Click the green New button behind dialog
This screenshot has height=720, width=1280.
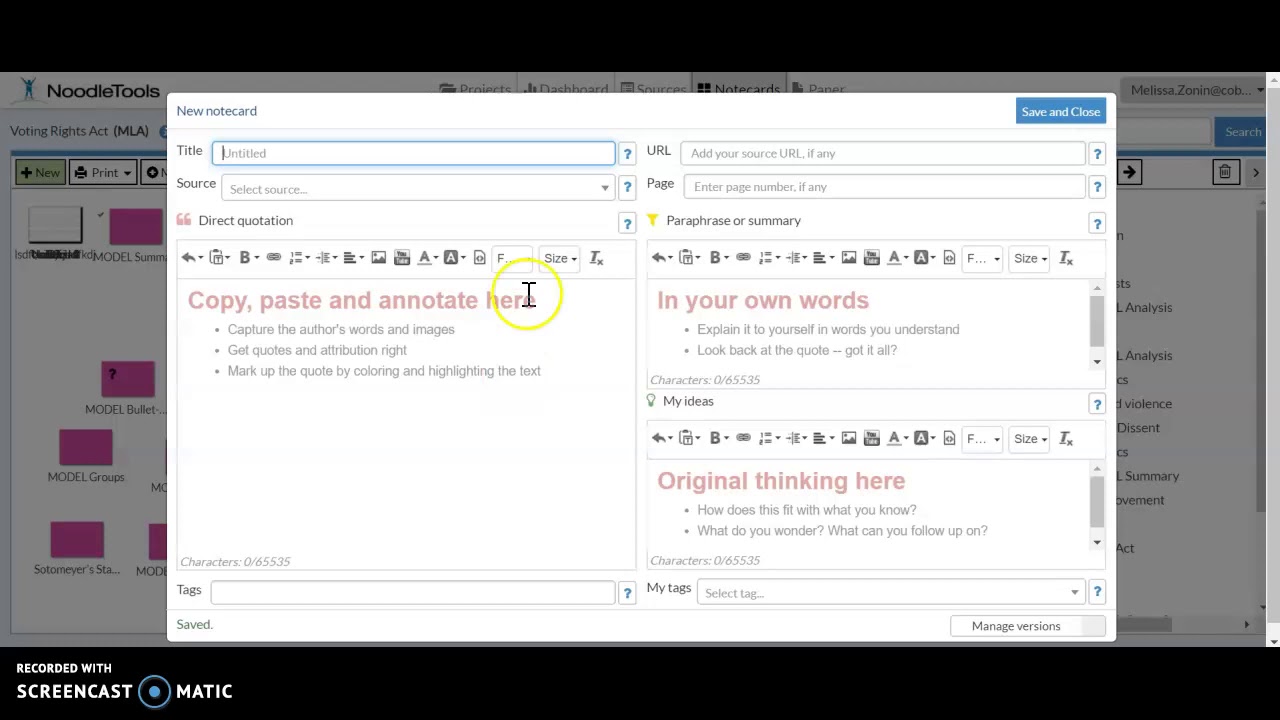(x=40, y=173)
